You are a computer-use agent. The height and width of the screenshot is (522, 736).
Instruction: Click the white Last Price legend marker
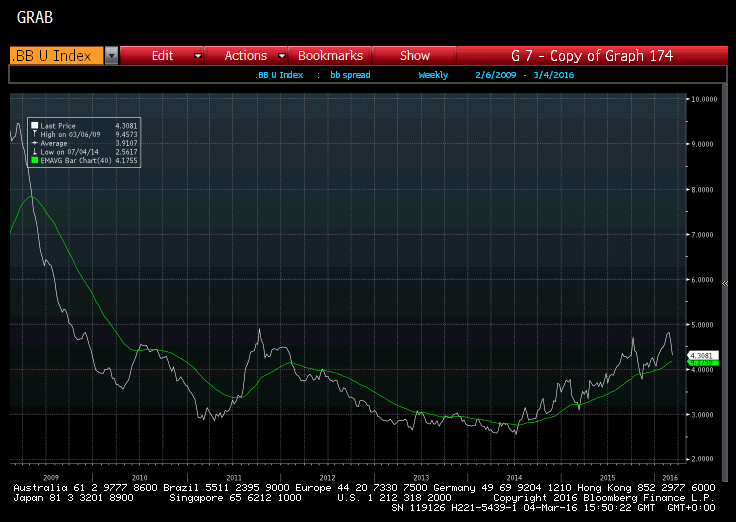(35, 126)
